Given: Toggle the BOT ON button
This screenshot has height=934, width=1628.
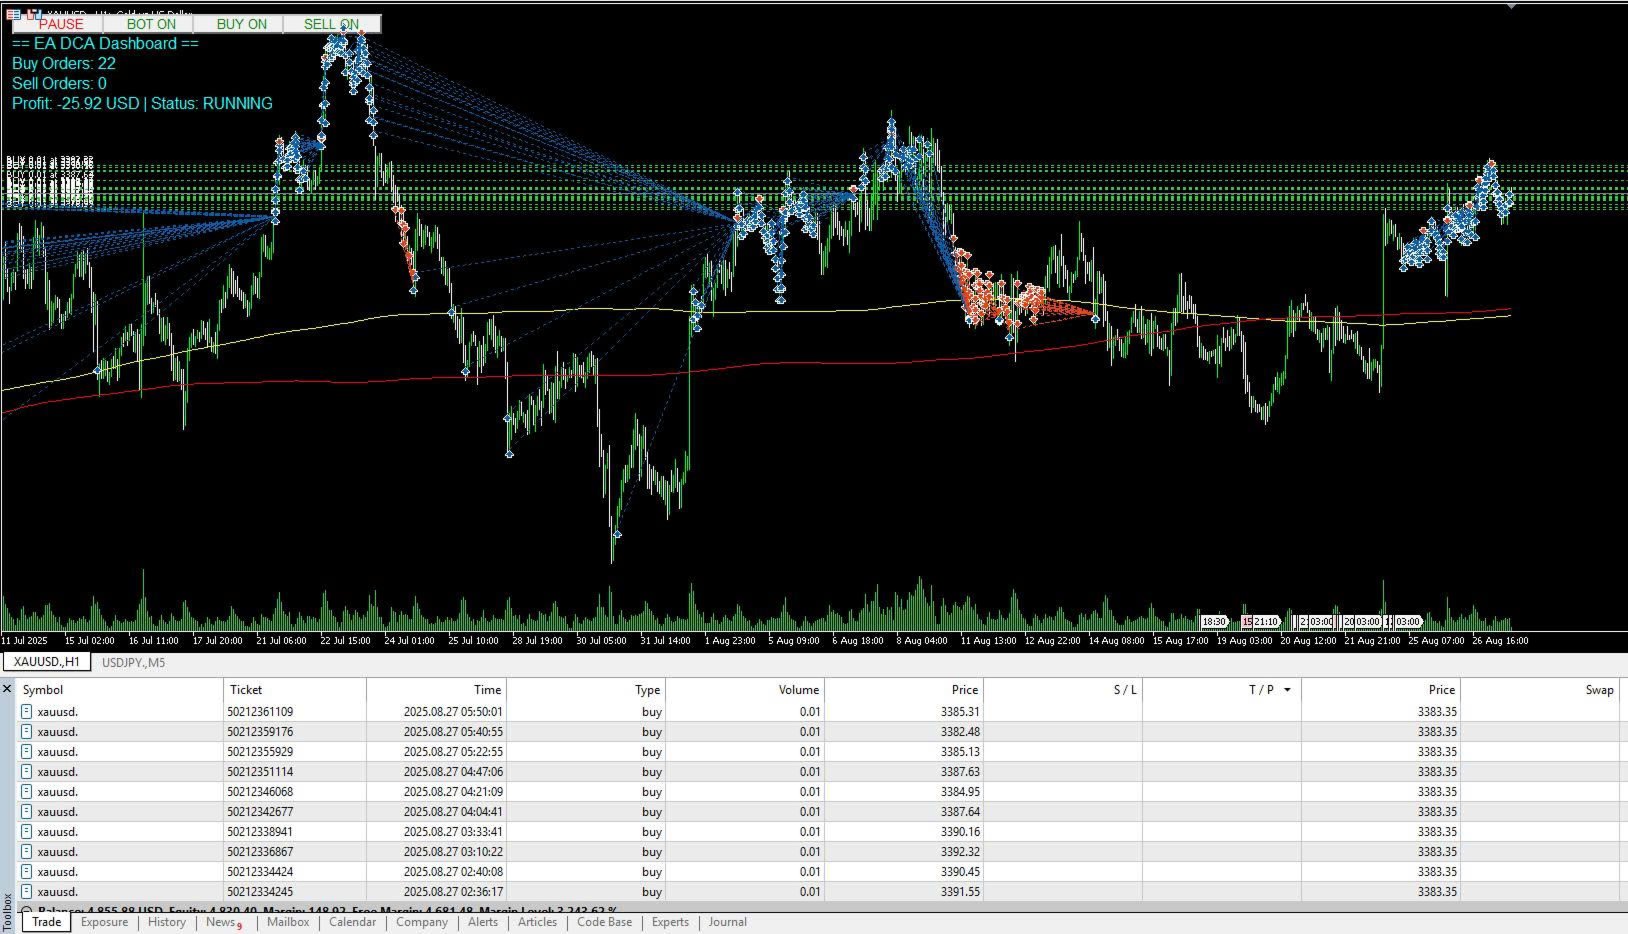Looking at the screenshot, I should pyautogui.click(x=149, y=24).
